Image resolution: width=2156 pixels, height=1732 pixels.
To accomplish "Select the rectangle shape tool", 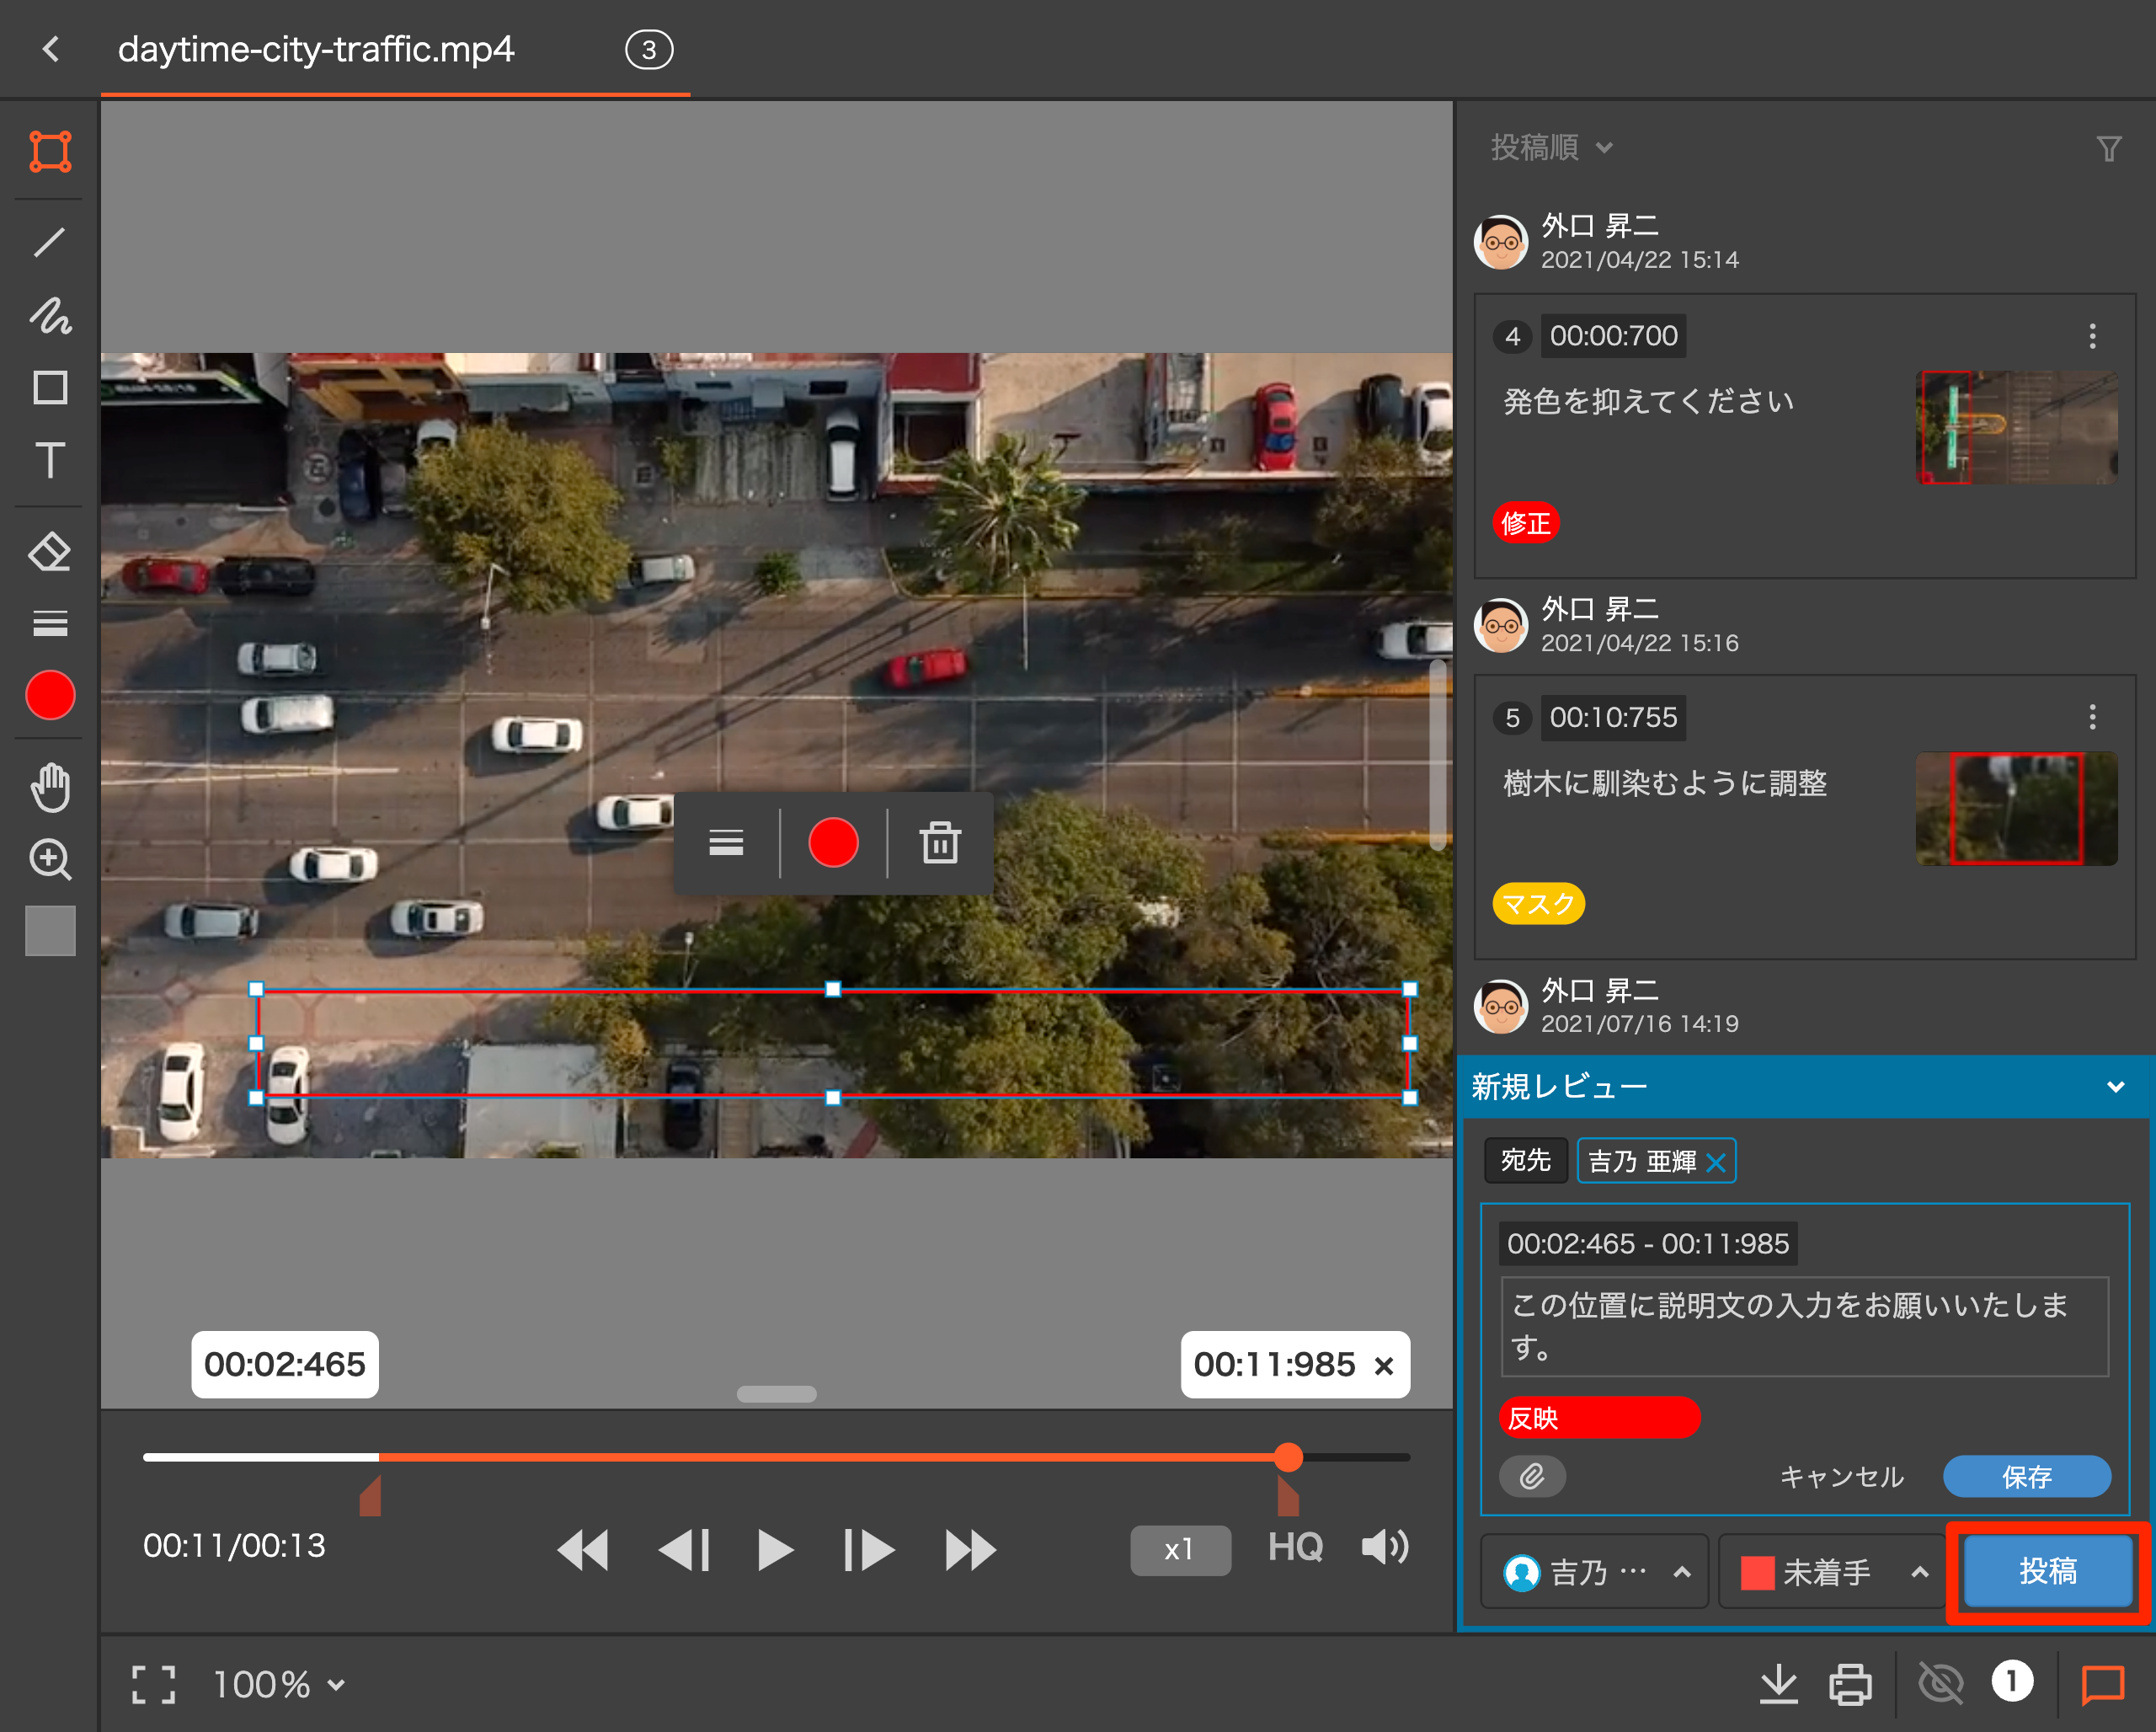I will (50, 388).
